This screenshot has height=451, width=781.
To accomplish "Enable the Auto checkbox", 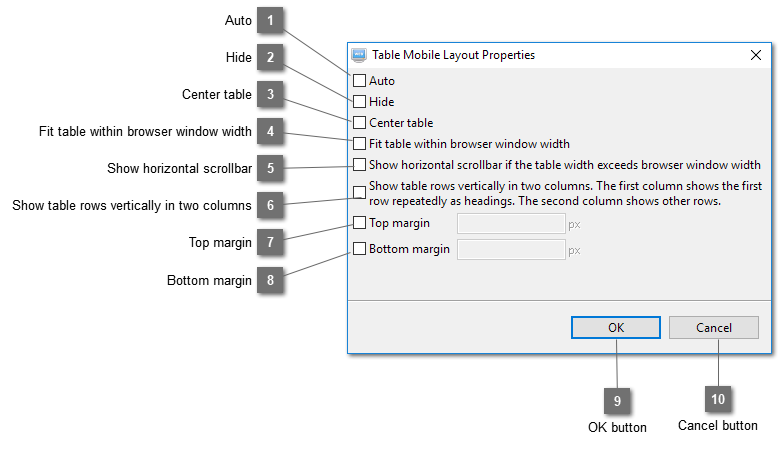I will point(359,80).
